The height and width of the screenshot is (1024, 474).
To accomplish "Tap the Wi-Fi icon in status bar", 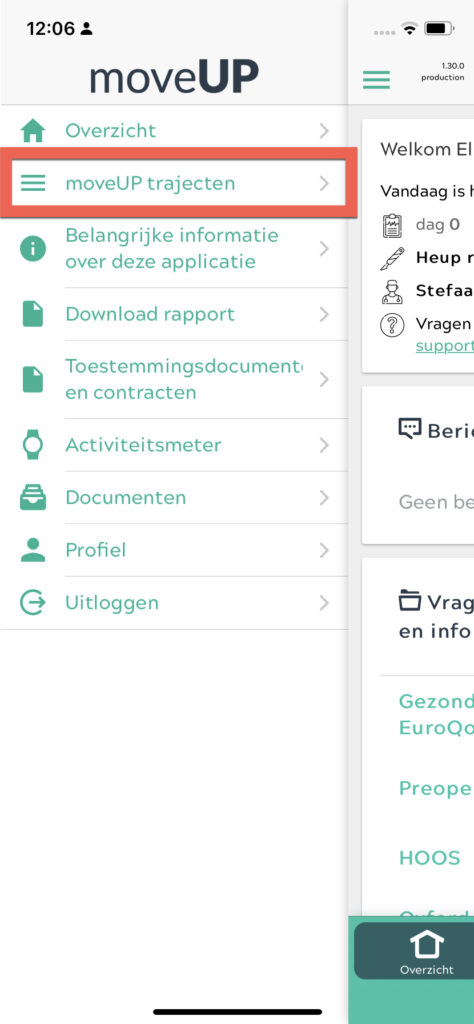I will [409, 29].
